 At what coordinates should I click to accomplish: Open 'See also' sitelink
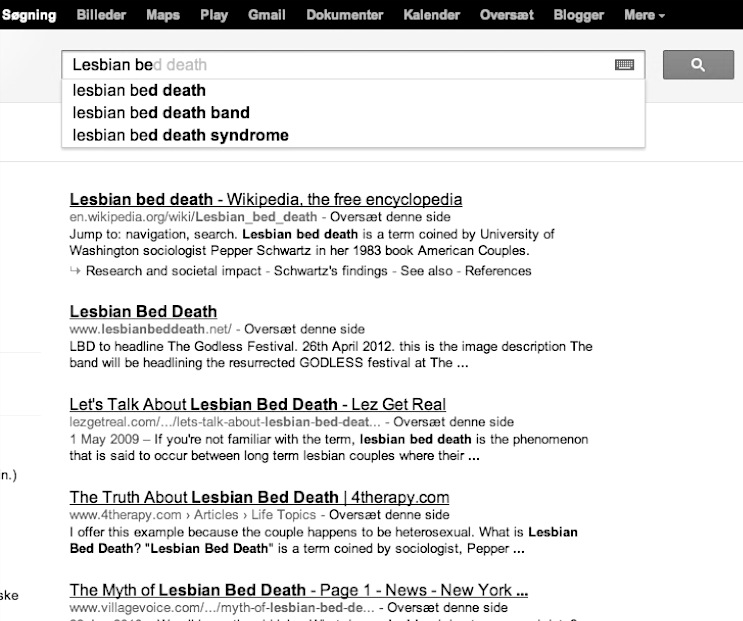[x=426, y=271]
